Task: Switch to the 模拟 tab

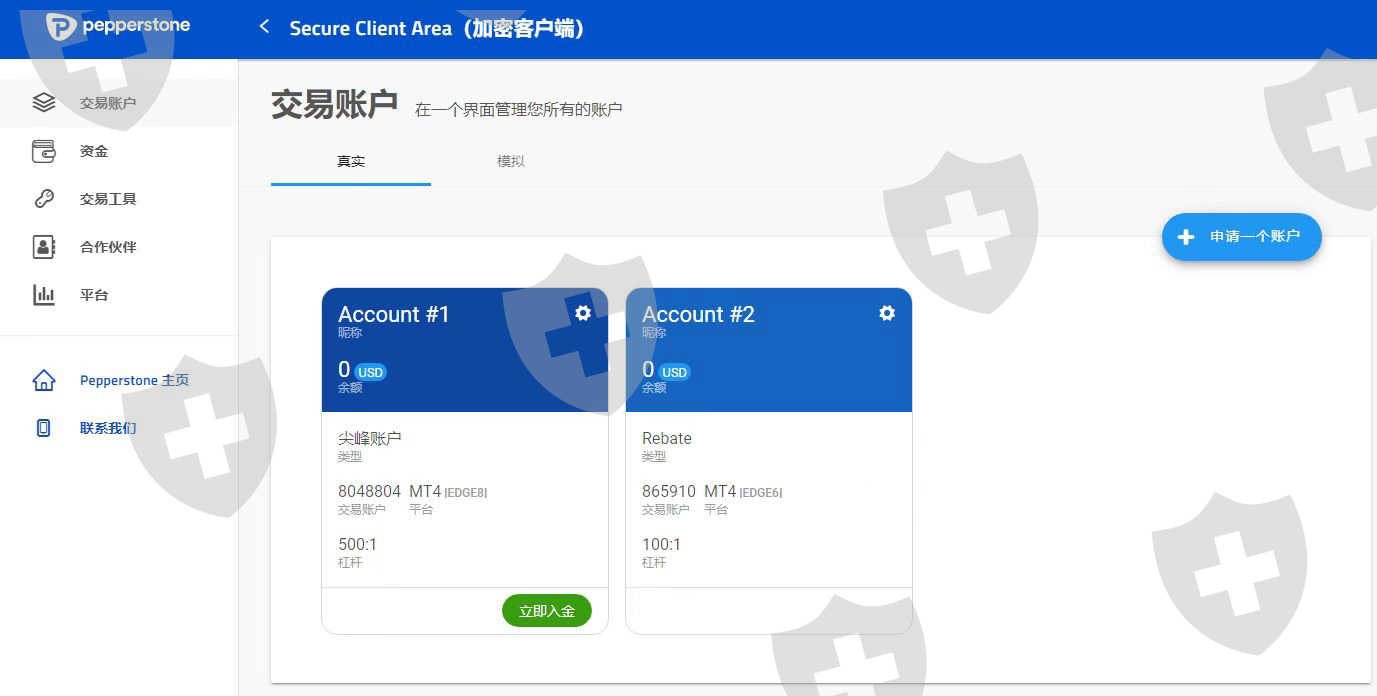Action: (511, 161)
